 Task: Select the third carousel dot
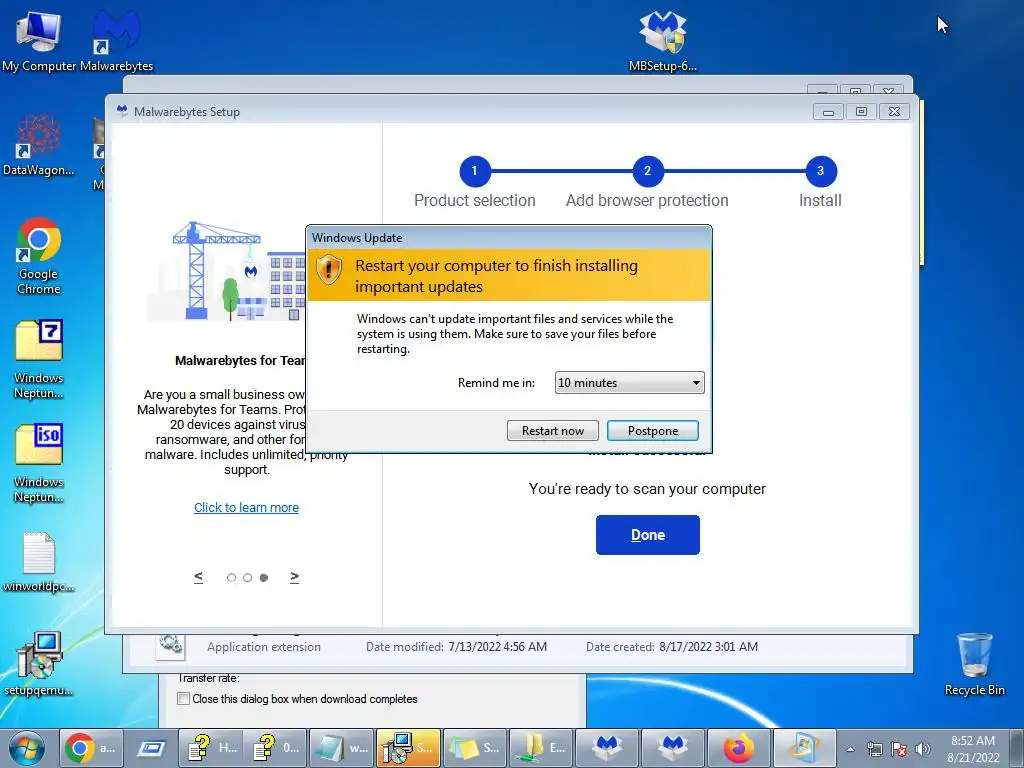point(264,577)
